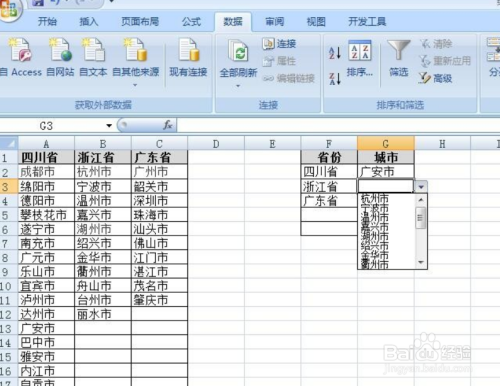Switch to the 审阅 (Review) tab
Screen dimensions: 500x386
pyautogui.click(x=275, y=22)
